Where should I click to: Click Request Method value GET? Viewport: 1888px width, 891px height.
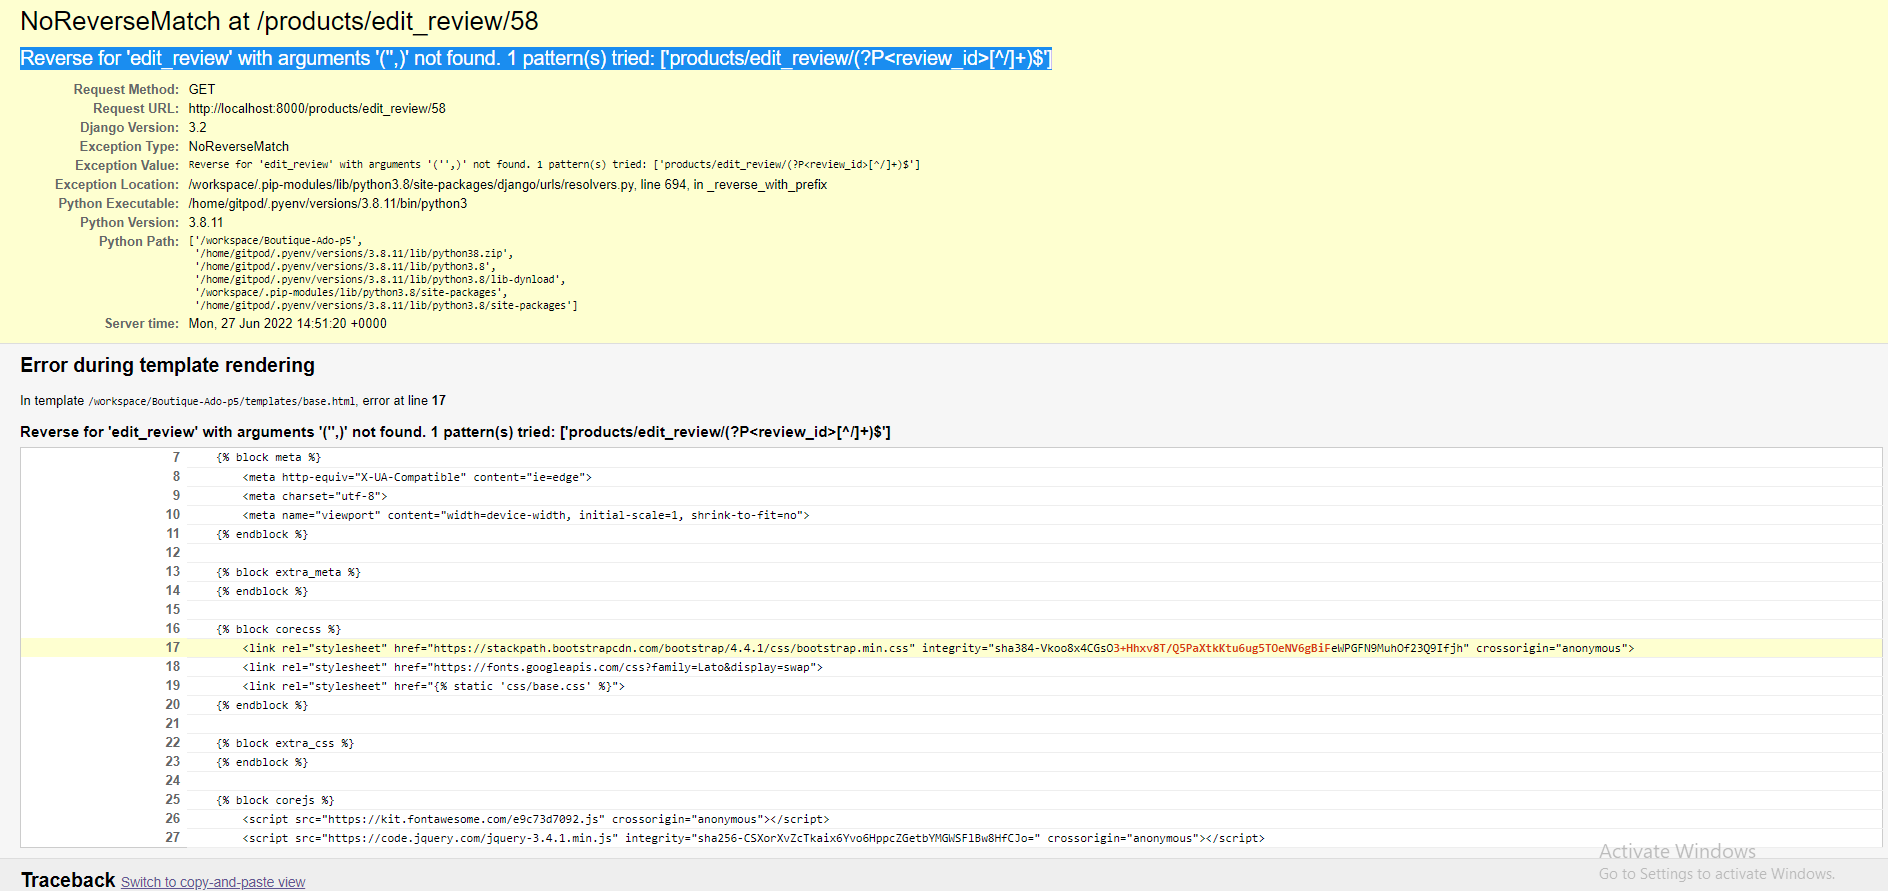pos(202,89)
